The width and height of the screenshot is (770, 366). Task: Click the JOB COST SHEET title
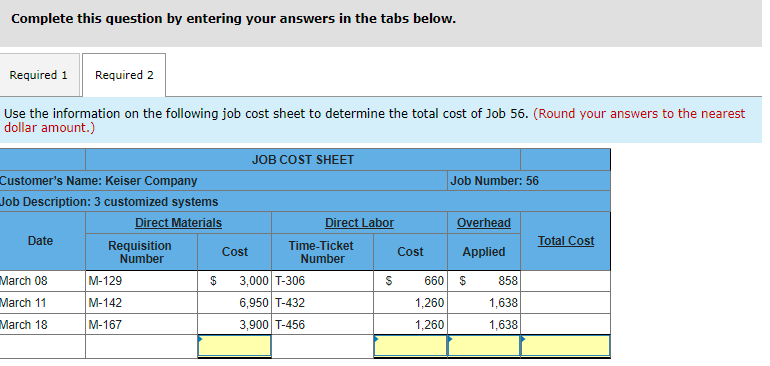(x=303, y=160)
